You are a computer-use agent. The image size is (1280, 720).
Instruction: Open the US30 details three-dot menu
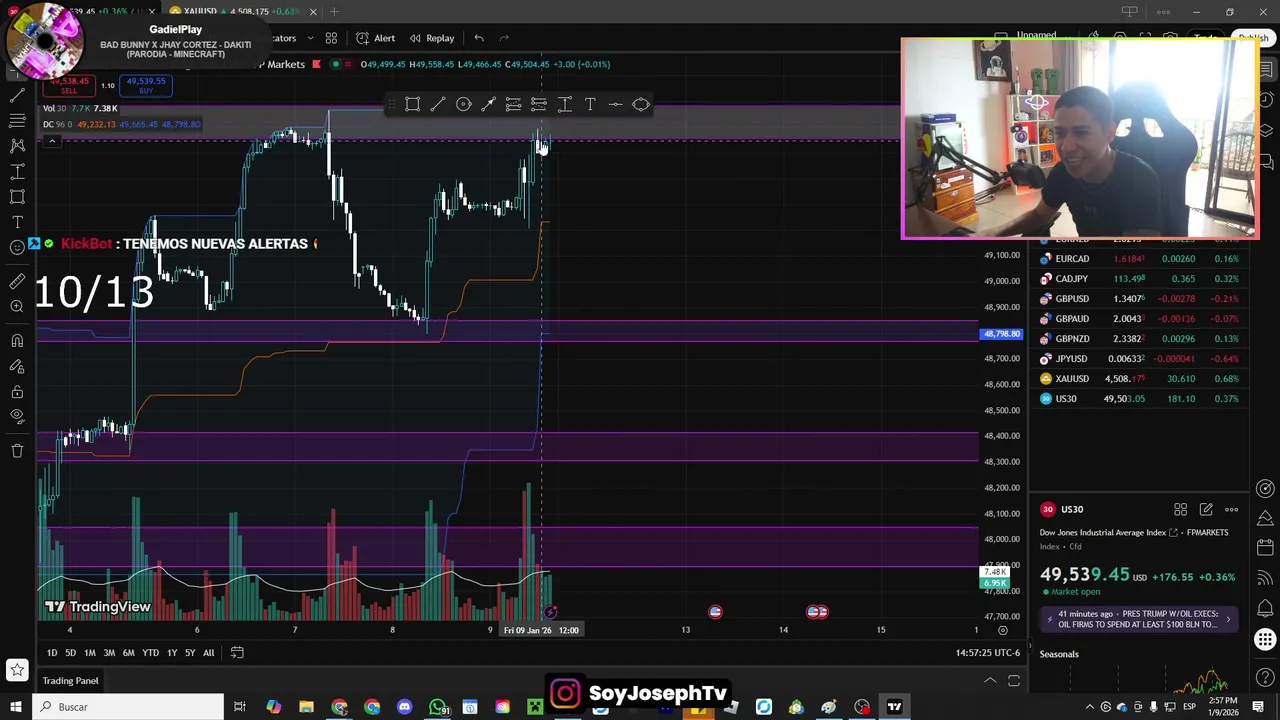(x=1232, y=509)
